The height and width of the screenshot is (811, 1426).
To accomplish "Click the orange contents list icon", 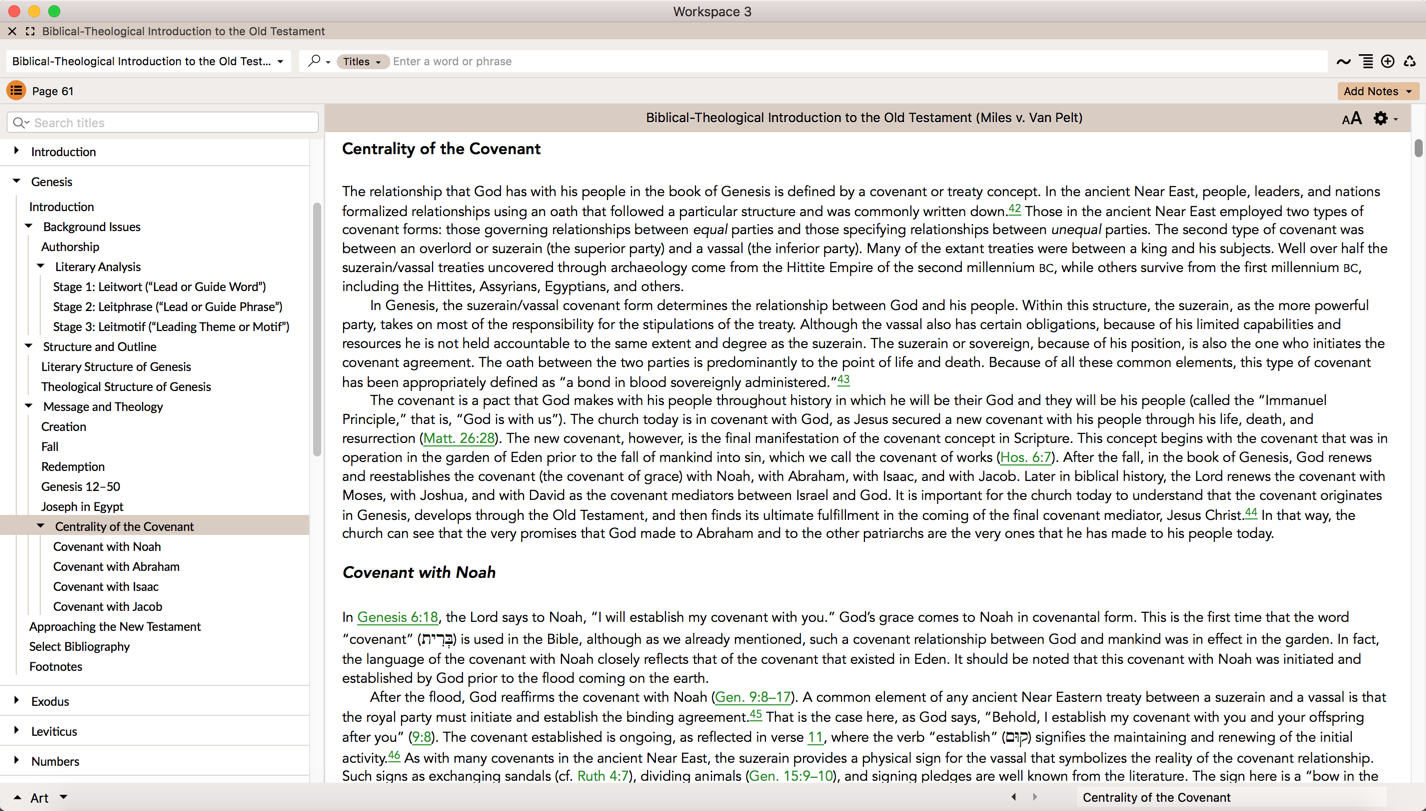I will click(16, 91).
